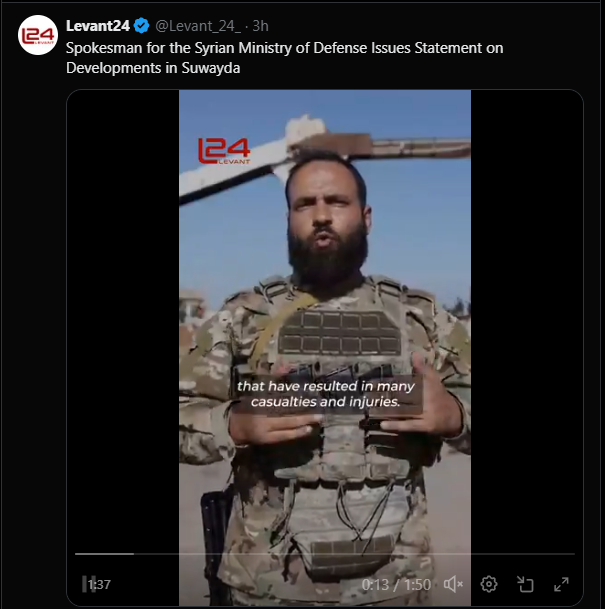Click the blue verified badge
This screenshot has width=605, height=609.
[141, 26]
